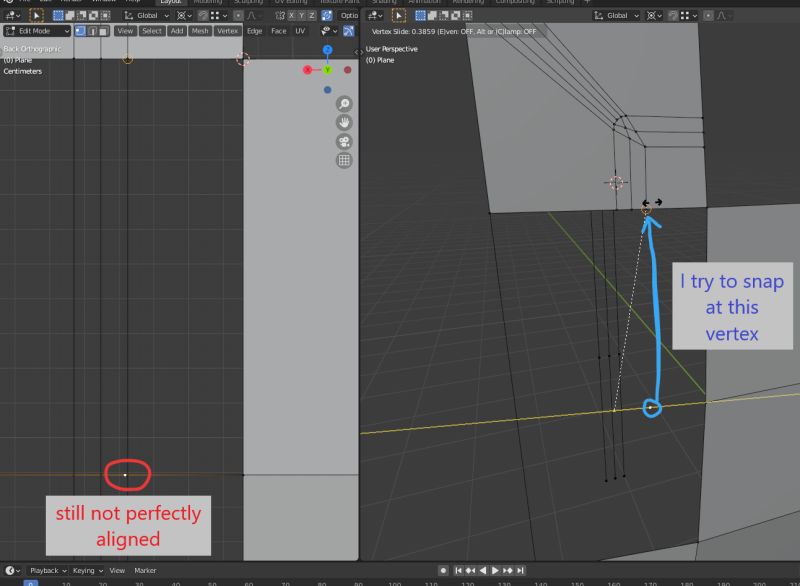Image resolution: width=800 pixels, height=586 pixels.
Task: Click the Zoom magnifier icon on the viewport gizmo
Action: click(x=344, y=104)
